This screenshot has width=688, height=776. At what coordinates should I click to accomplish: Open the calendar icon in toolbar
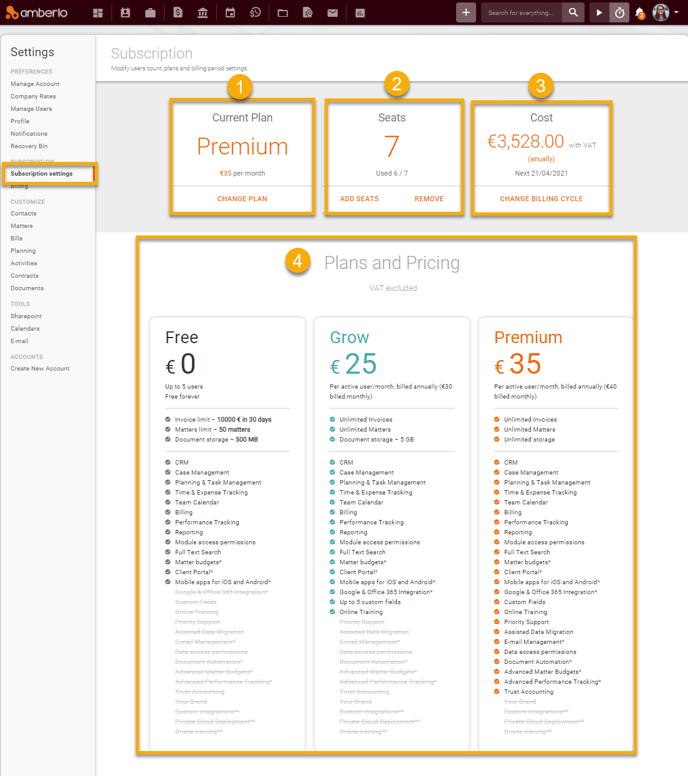tap(230, 13)
